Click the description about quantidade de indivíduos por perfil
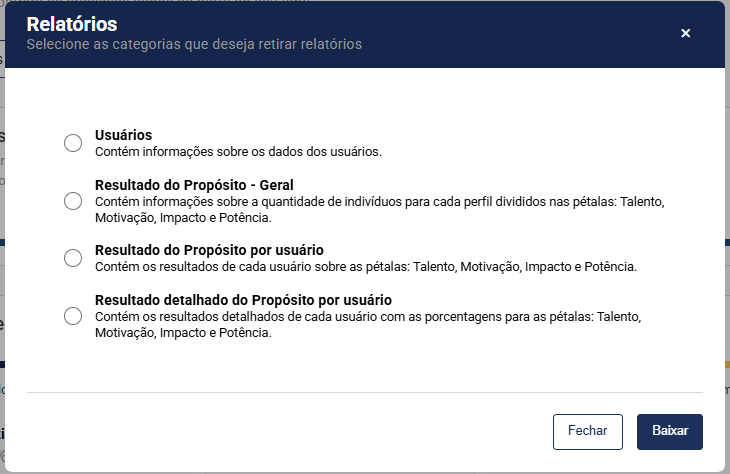 click(380, 202)
